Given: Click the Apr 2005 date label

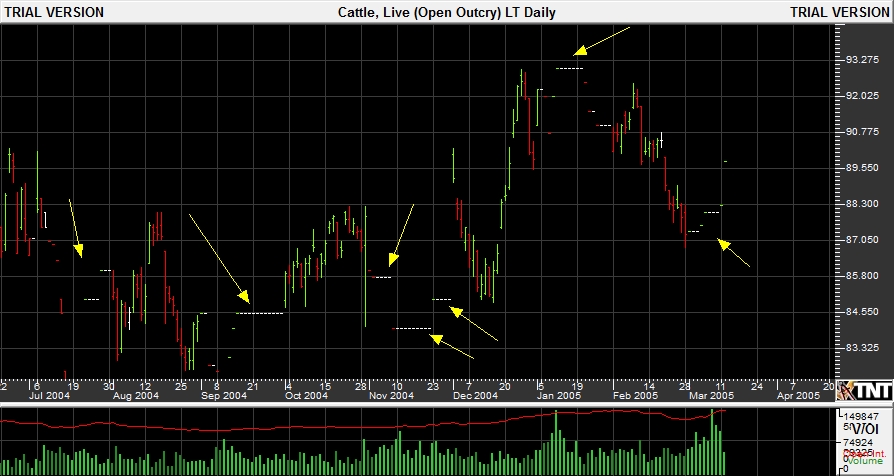Looking at the screenshot, I should (x=799, y=396).
